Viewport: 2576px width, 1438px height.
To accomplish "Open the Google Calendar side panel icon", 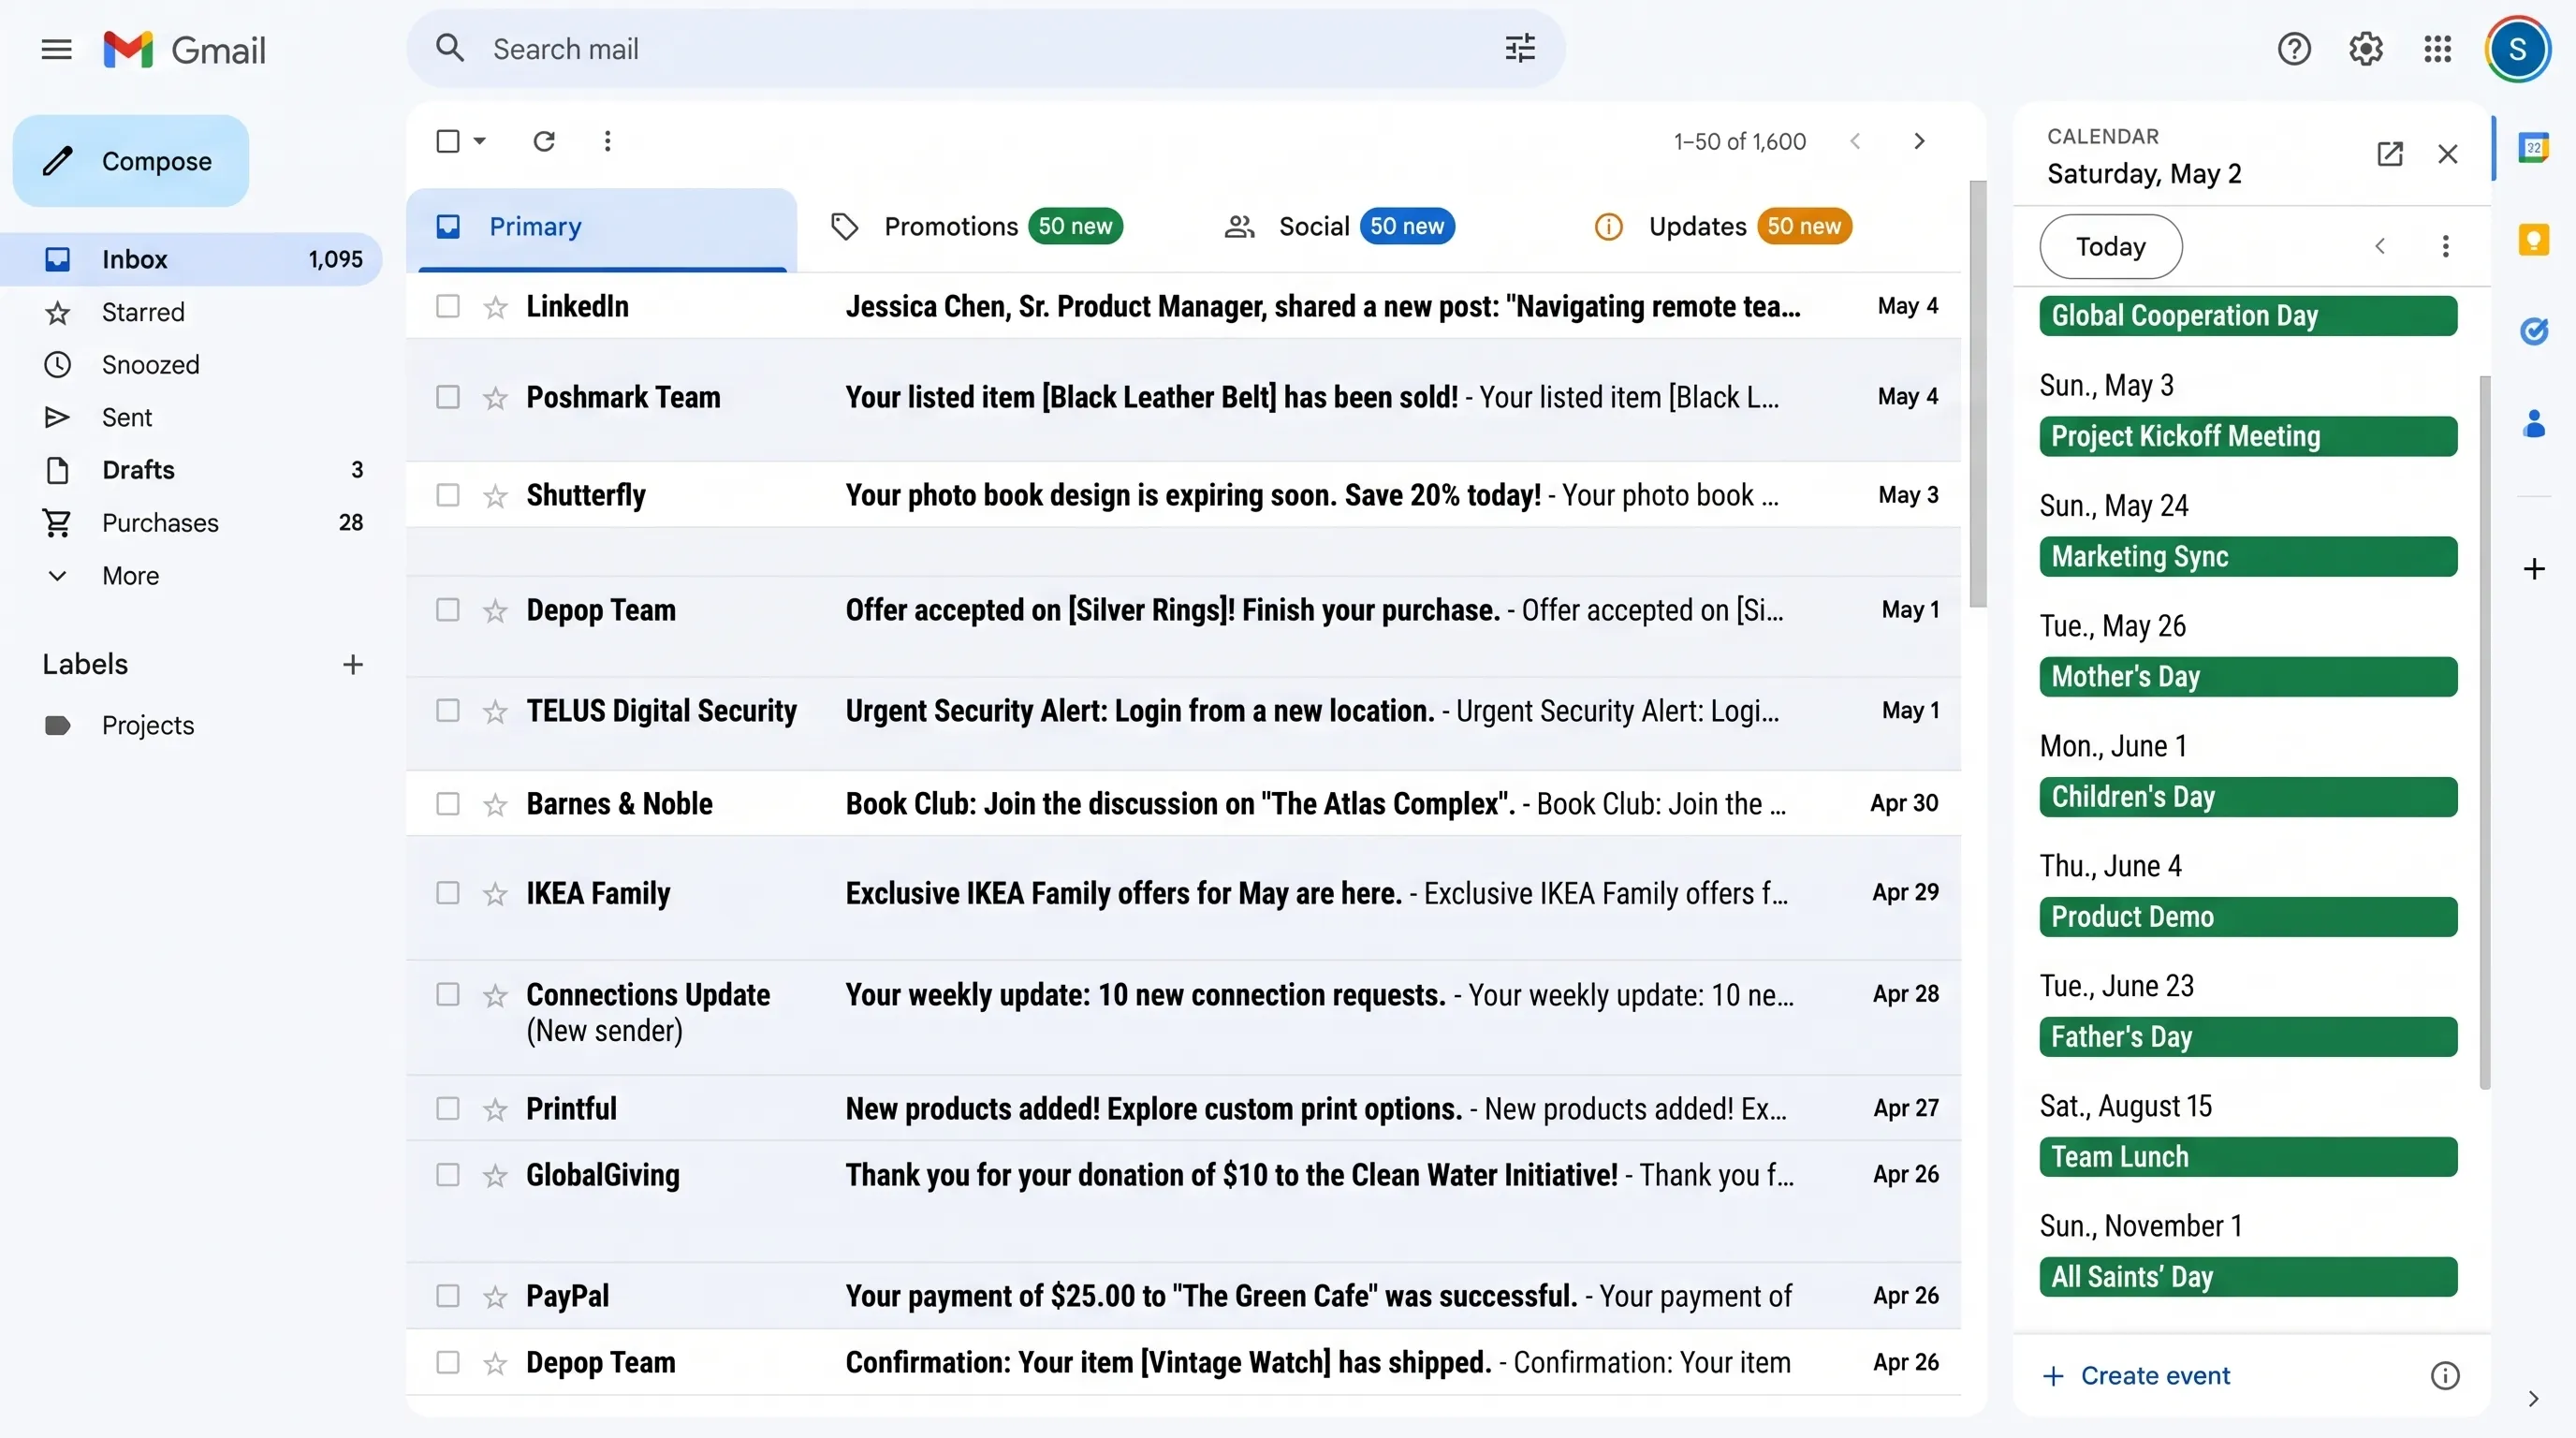I will 2534,149.
